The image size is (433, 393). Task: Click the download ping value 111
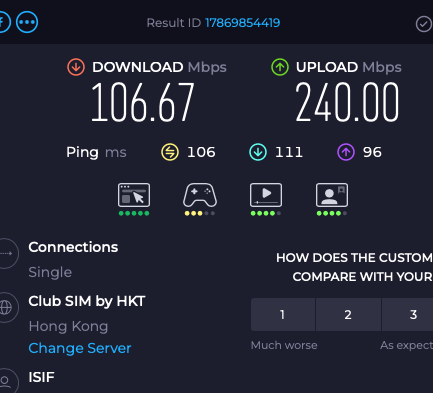coord(289,152)
